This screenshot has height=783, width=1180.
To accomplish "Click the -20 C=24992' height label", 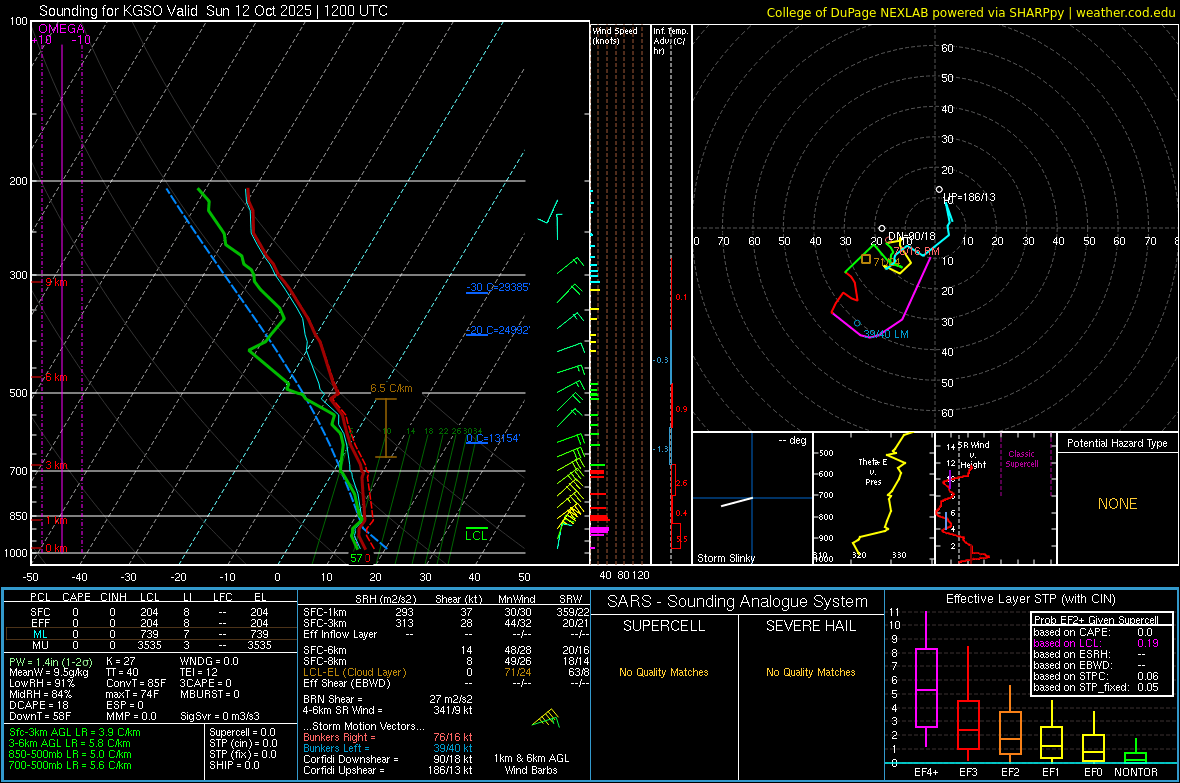I will pyautogui.click(x=498, y=330).
